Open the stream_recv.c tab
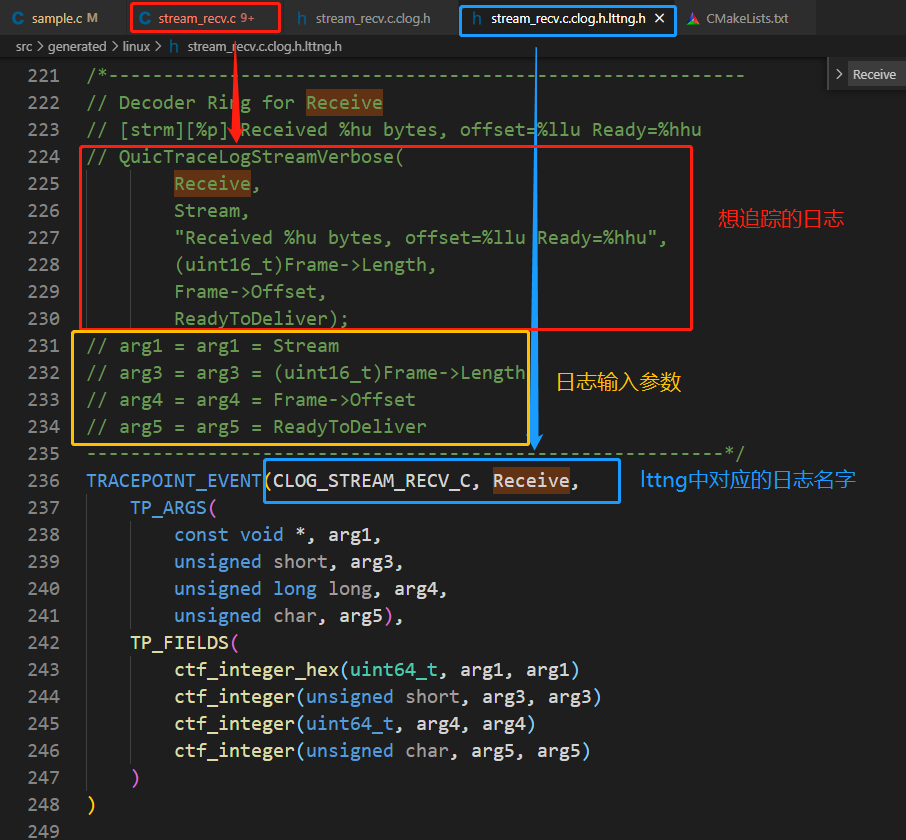Screen dimensions: 906x840 205,18
